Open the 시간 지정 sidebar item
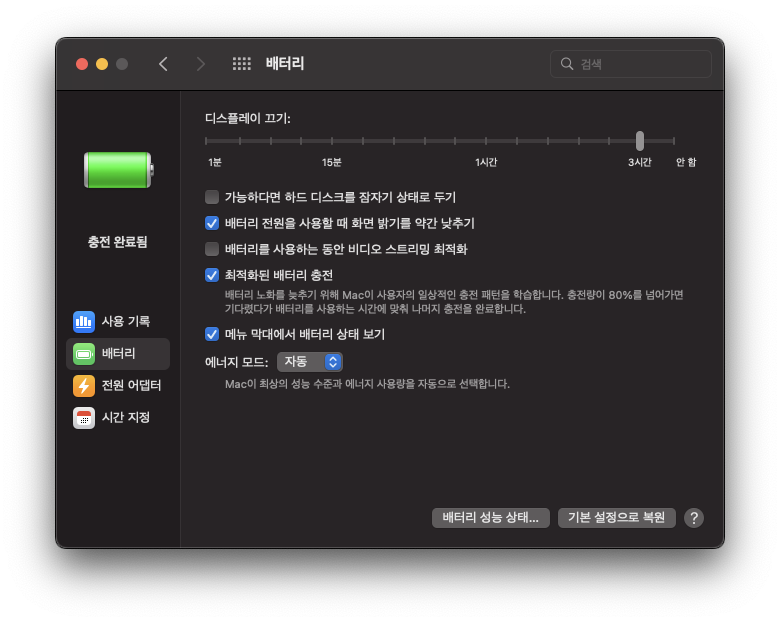 tap(118, 417)
